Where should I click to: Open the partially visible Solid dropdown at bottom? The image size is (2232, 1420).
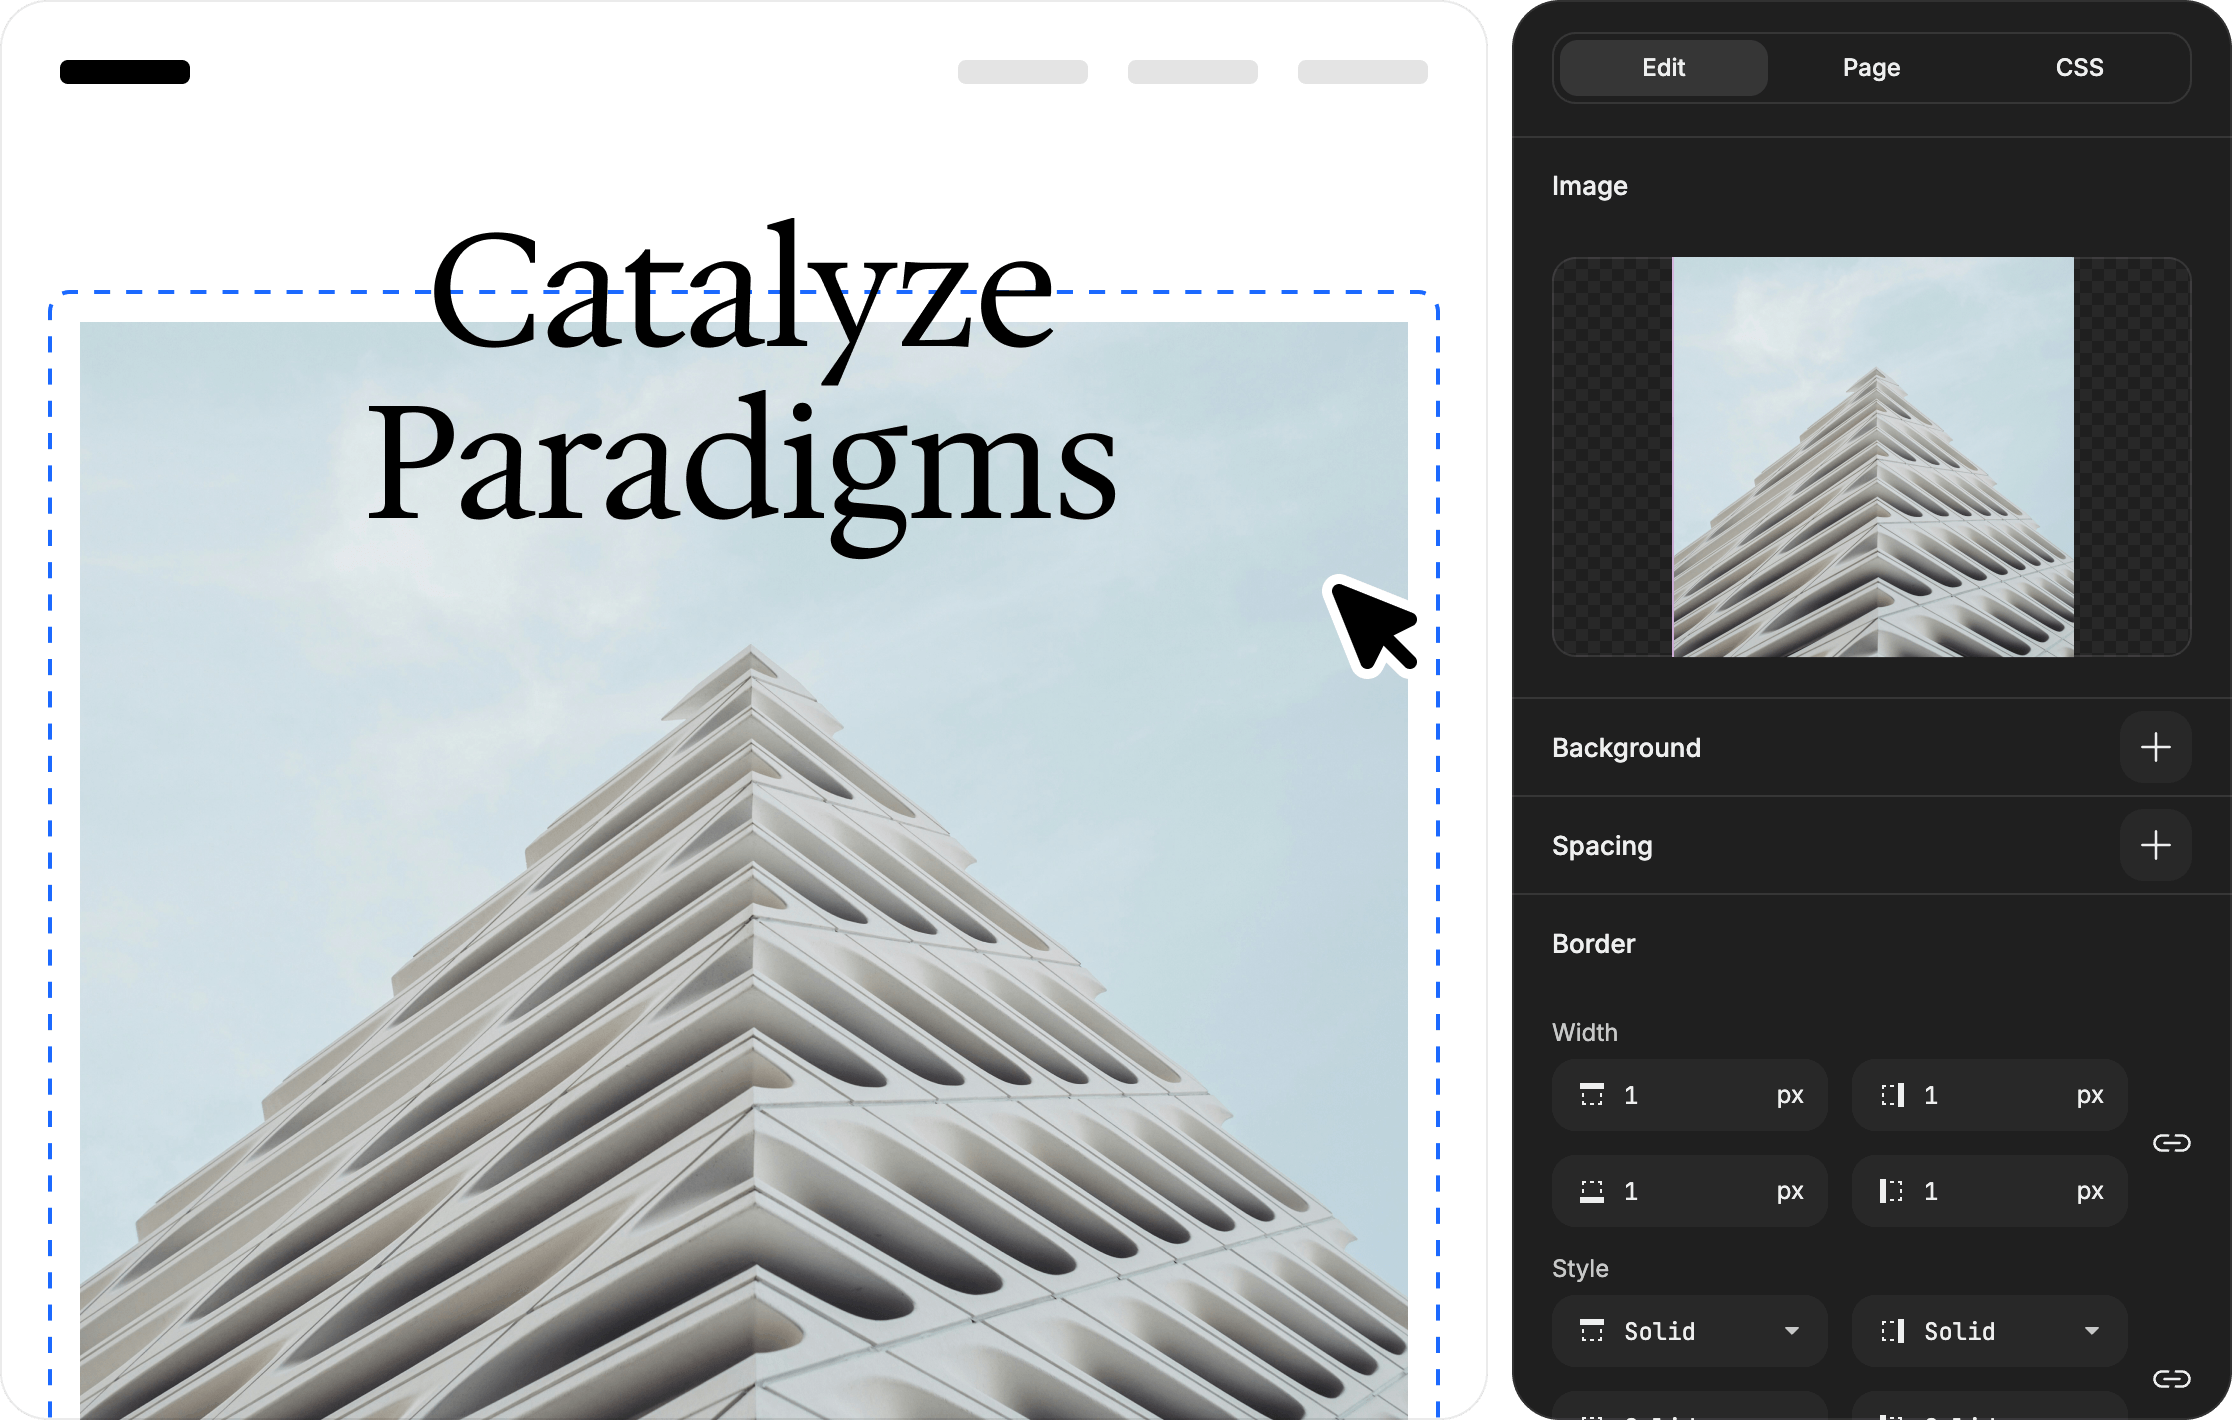(x=1689, y=1413)
